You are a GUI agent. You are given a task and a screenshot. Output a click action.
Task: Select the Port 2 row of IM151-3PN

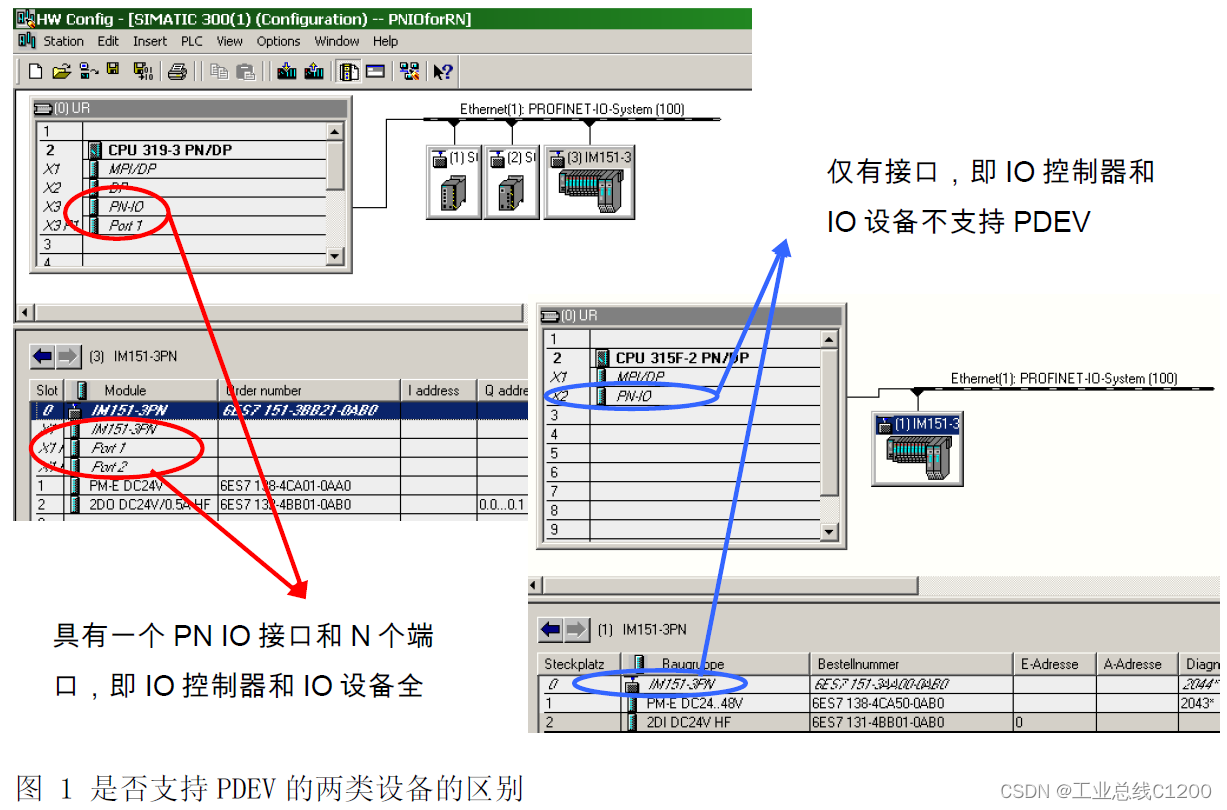coord(280,467)
